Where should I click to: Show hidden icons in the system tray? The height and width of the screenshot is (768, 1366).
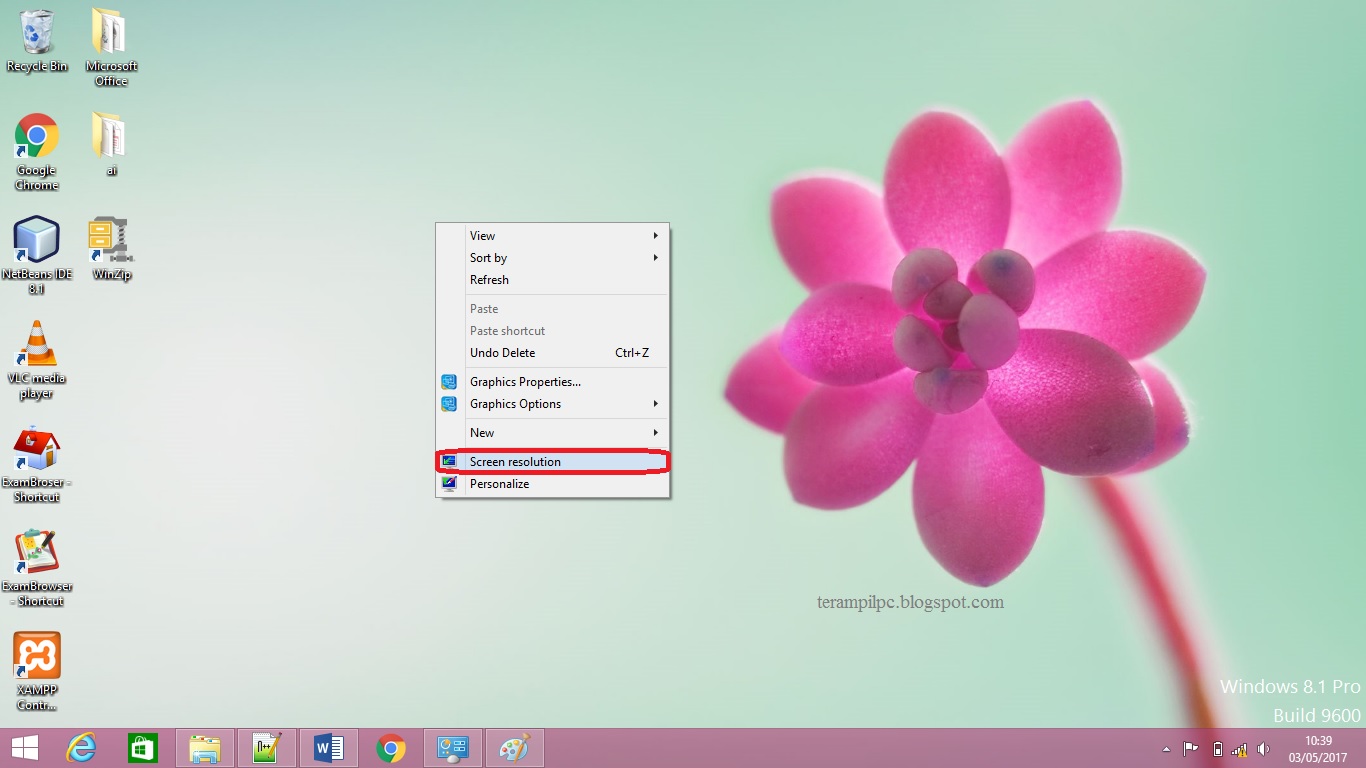(1166, 749)
